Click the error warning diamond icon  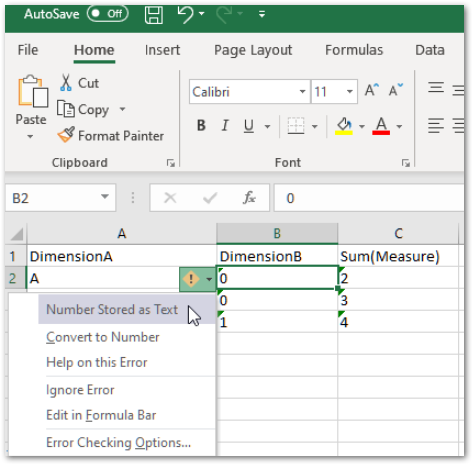pos(191,279)
